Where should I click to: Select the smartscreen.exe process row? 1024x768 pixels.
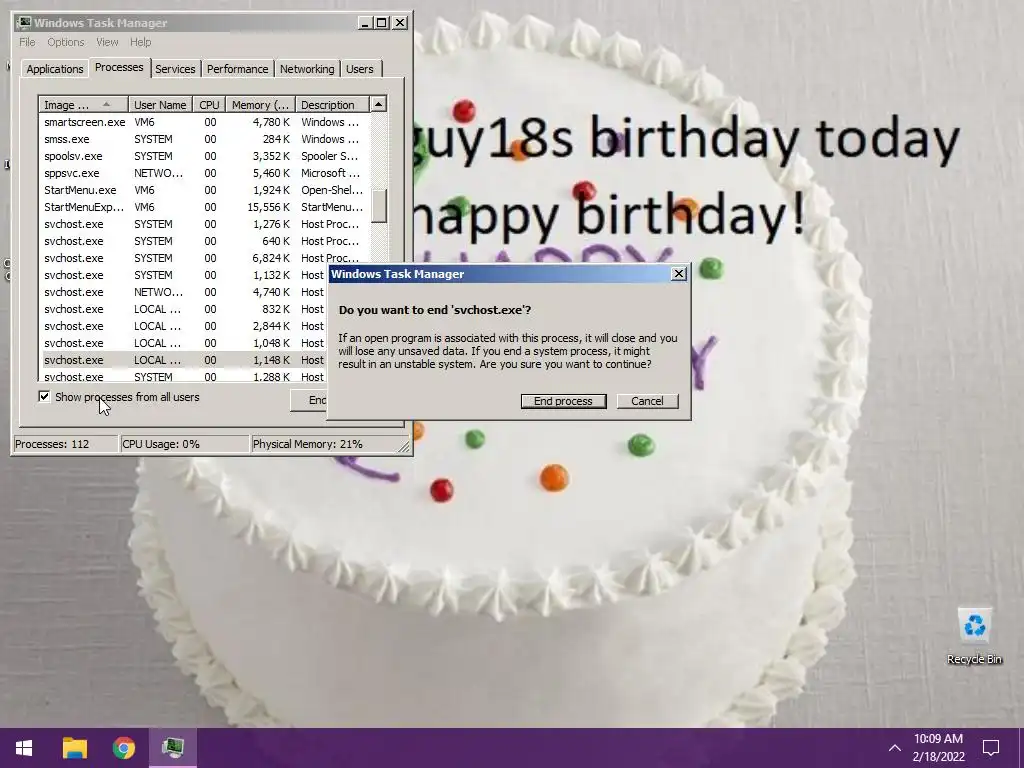click(204, 122)
